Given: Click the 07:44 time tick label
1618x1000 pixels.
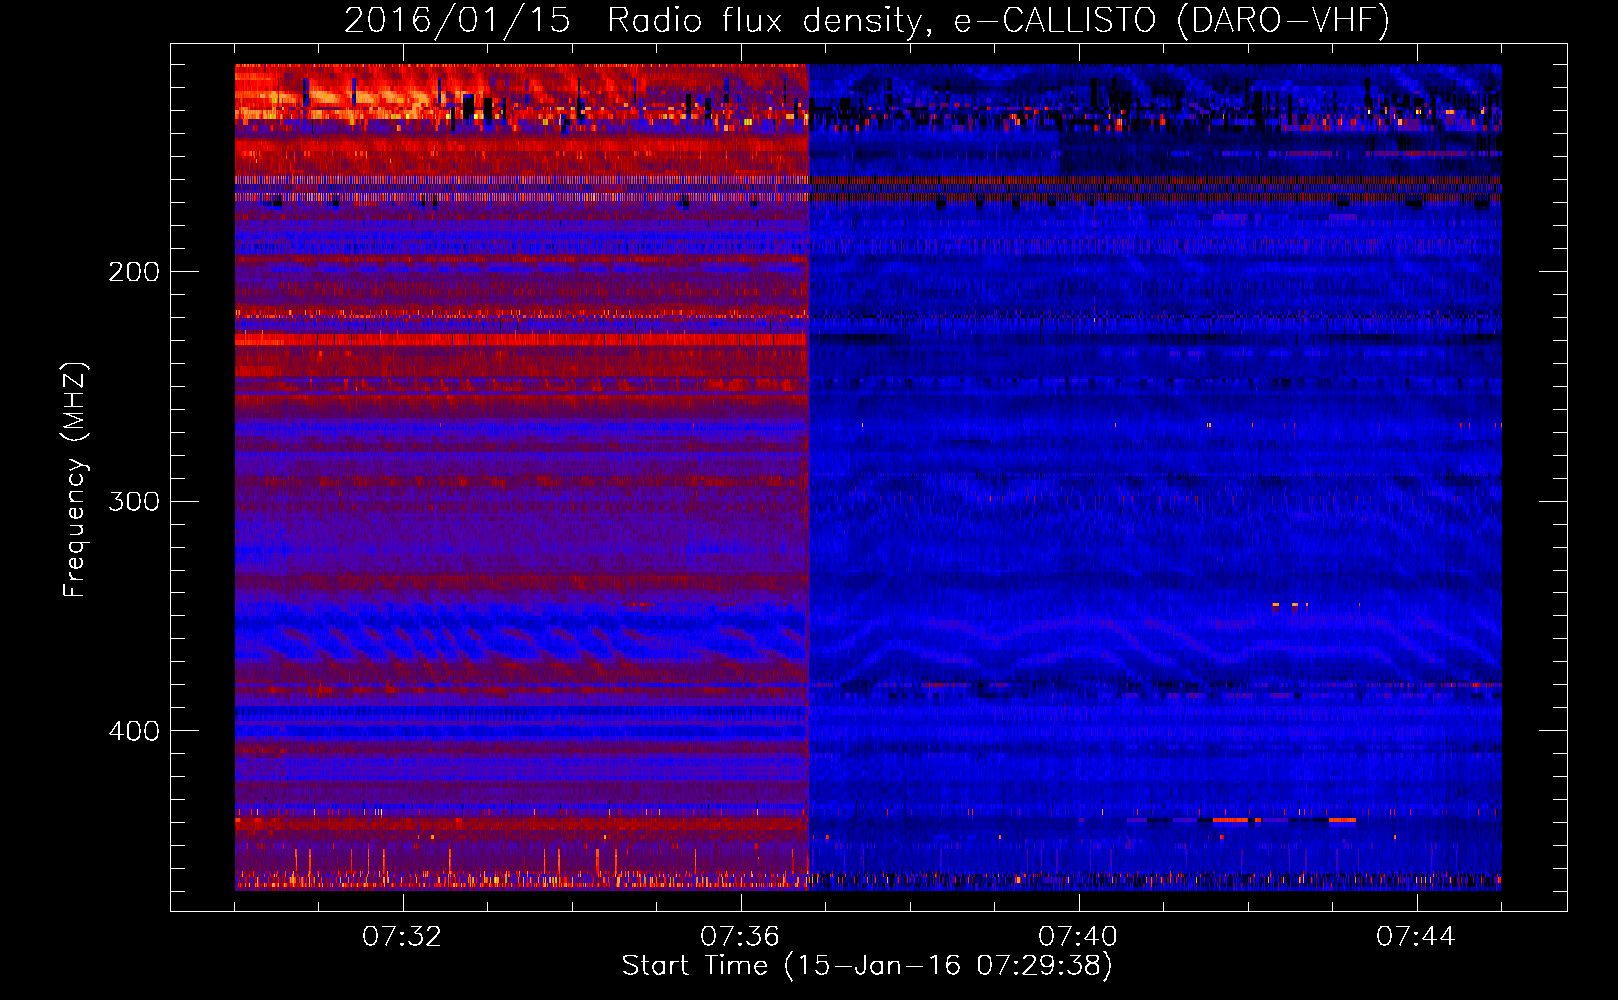Looking at the screenshot, I should tap(1416, 937).
